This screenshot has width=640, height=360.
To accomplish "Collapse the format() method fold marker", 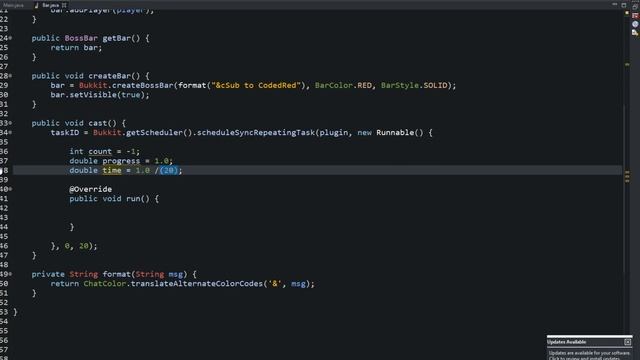I will [10, 274].
